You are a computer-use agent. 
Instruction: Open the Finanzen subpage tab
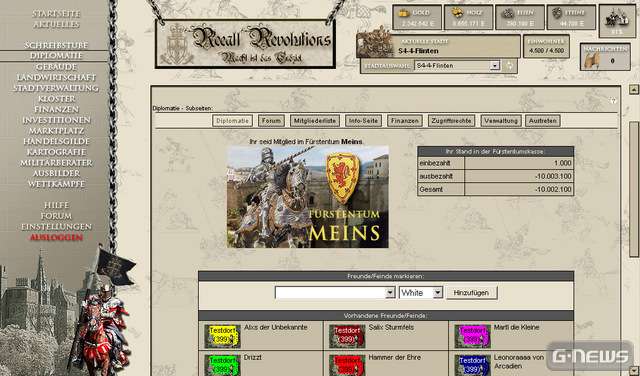(404, 121)
